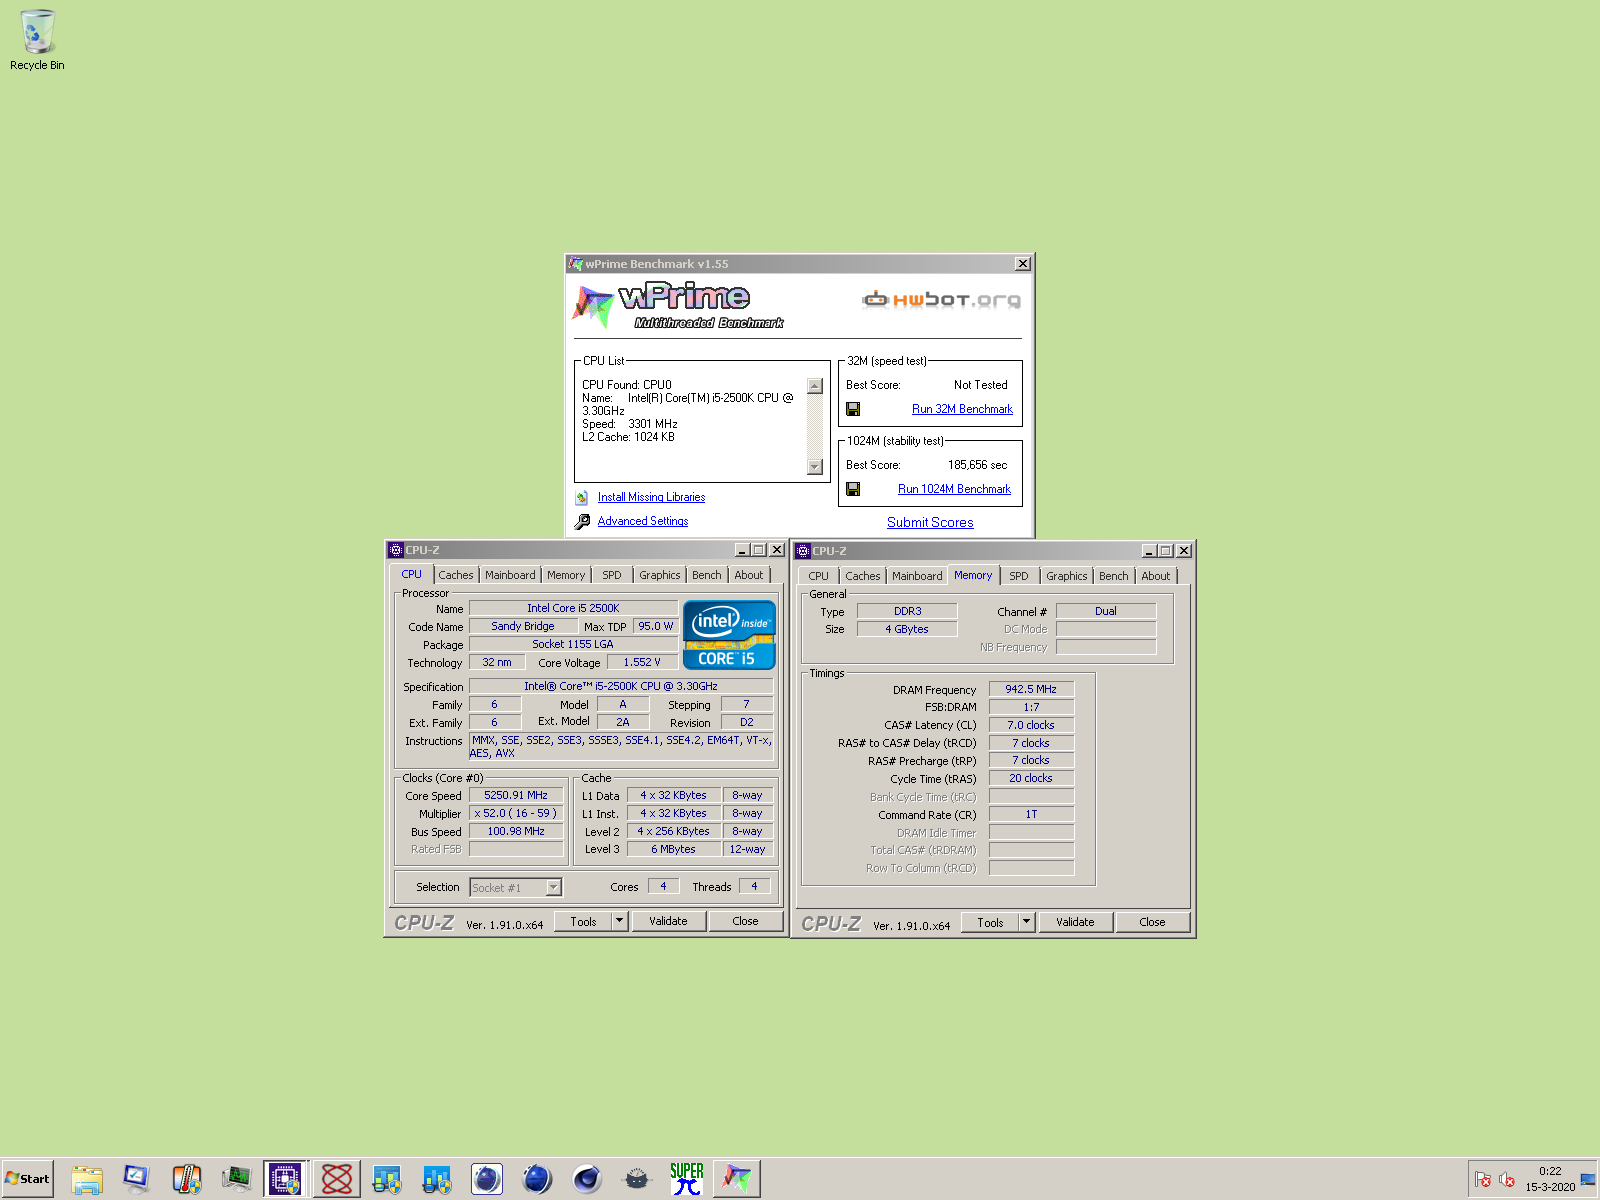Click the muted volume tray icon
This screenshot has height=1200, width=1600.
pyautogui.click(x=1507, y=1180)
